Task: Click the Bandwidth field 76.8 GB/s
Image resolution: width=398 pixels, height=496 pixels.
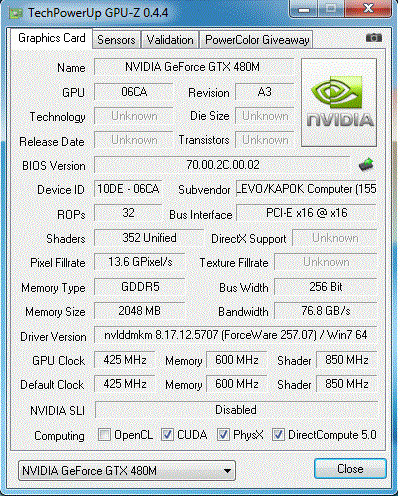Action: click(326, 311)
